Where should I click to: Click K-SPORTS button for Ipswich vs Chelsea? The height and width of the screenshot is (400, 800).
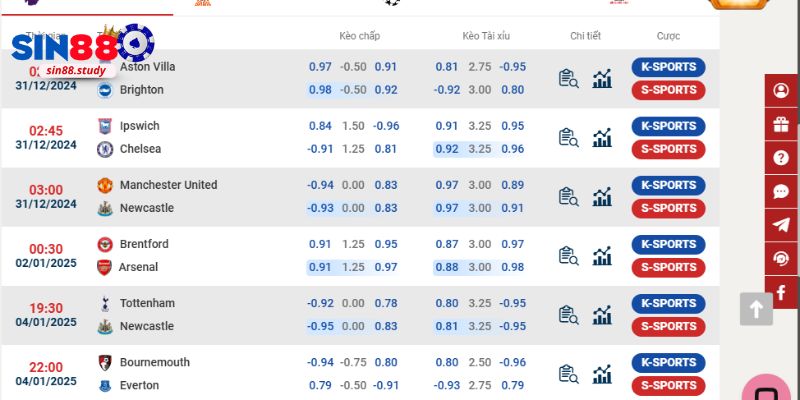point(668,127)
